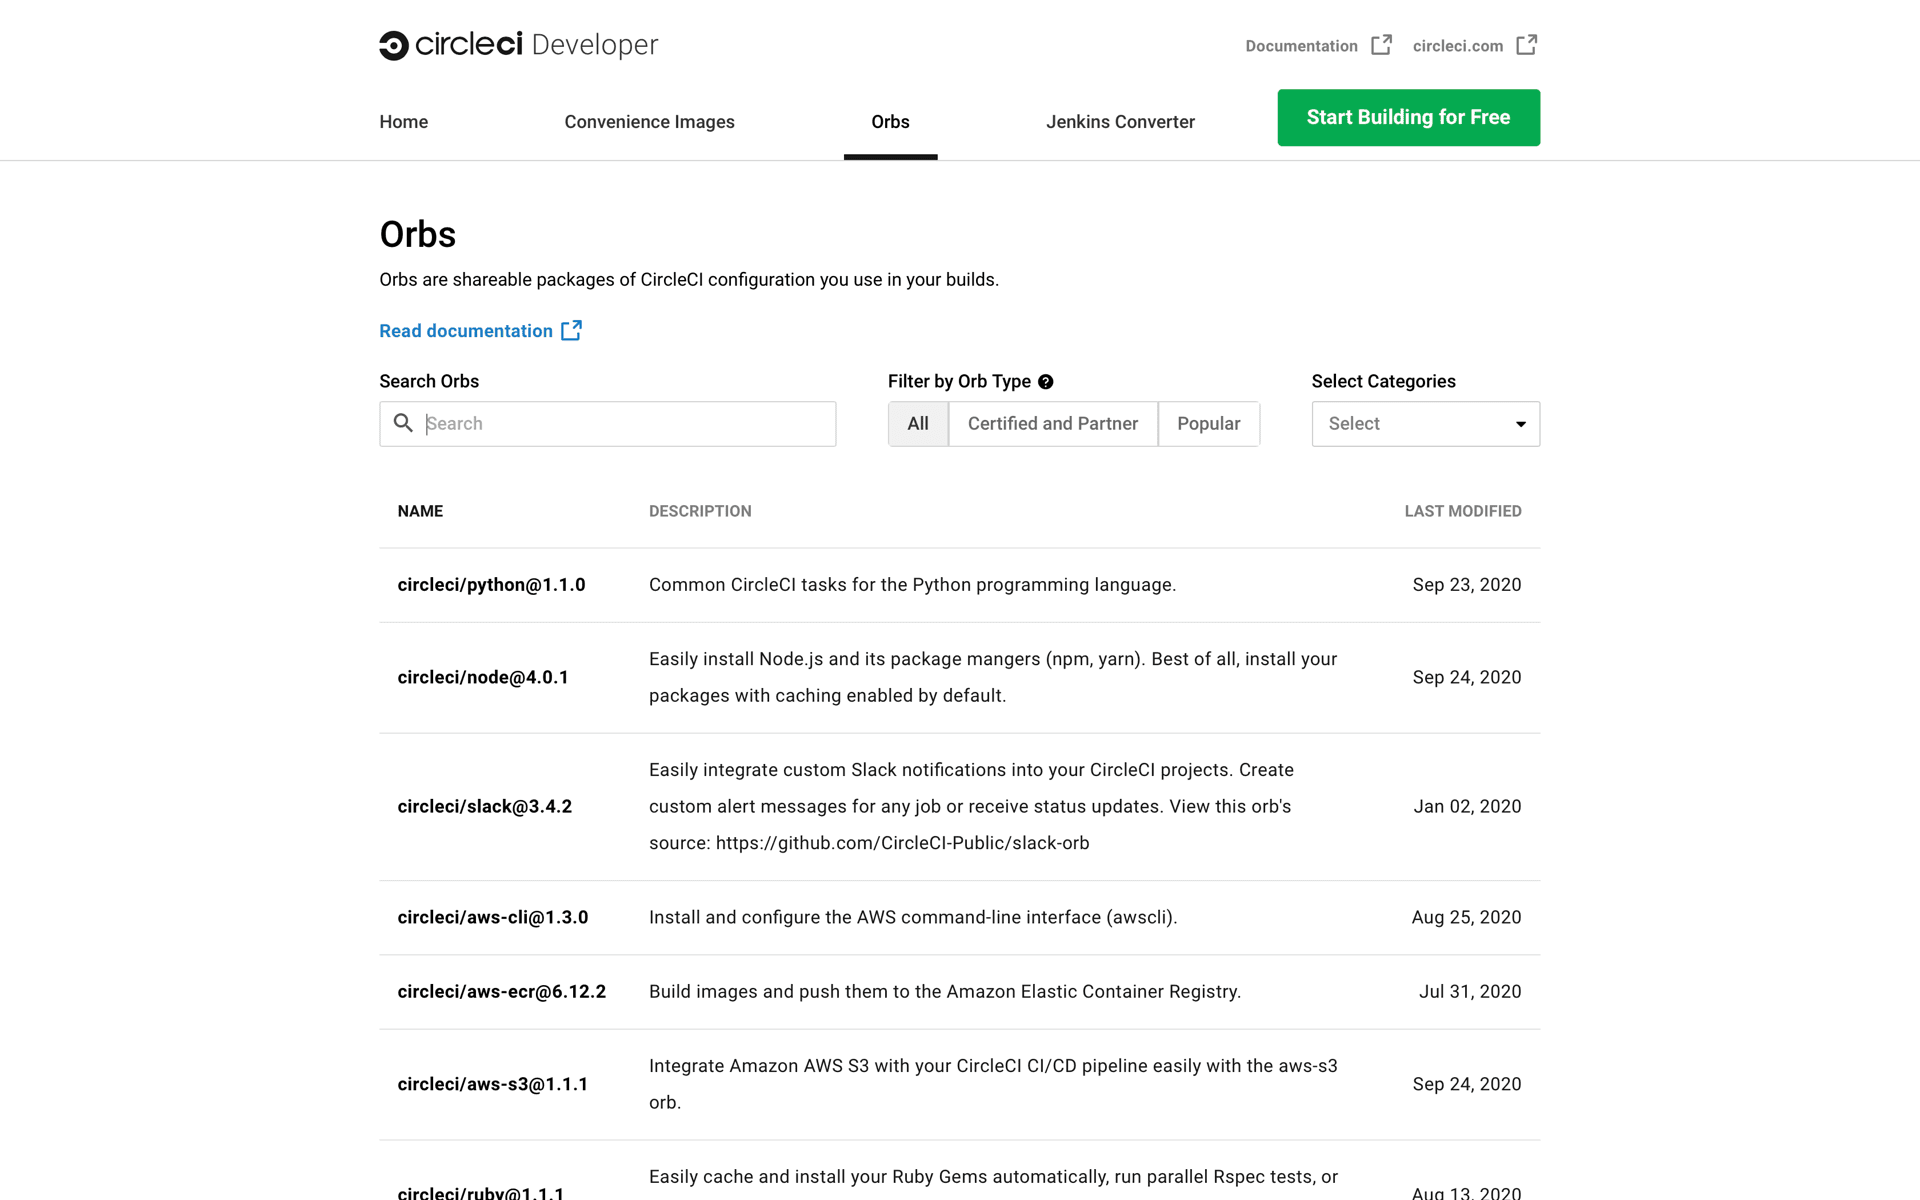Screen dimensions: 1920x1200
Task: Open the circleci/node@4.0.1 orb
Action: tap(483, 677)
